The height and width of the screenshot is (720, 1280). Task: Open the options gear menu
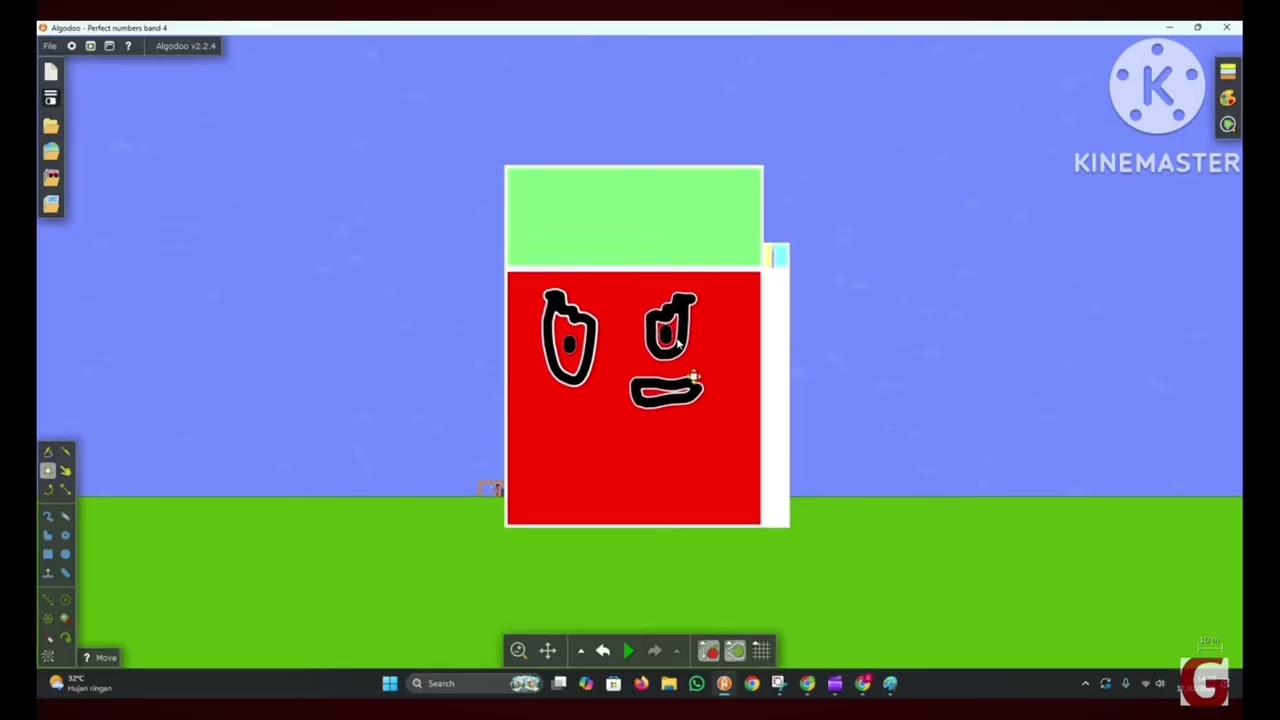pyautogui.click(x=71, y=46)
